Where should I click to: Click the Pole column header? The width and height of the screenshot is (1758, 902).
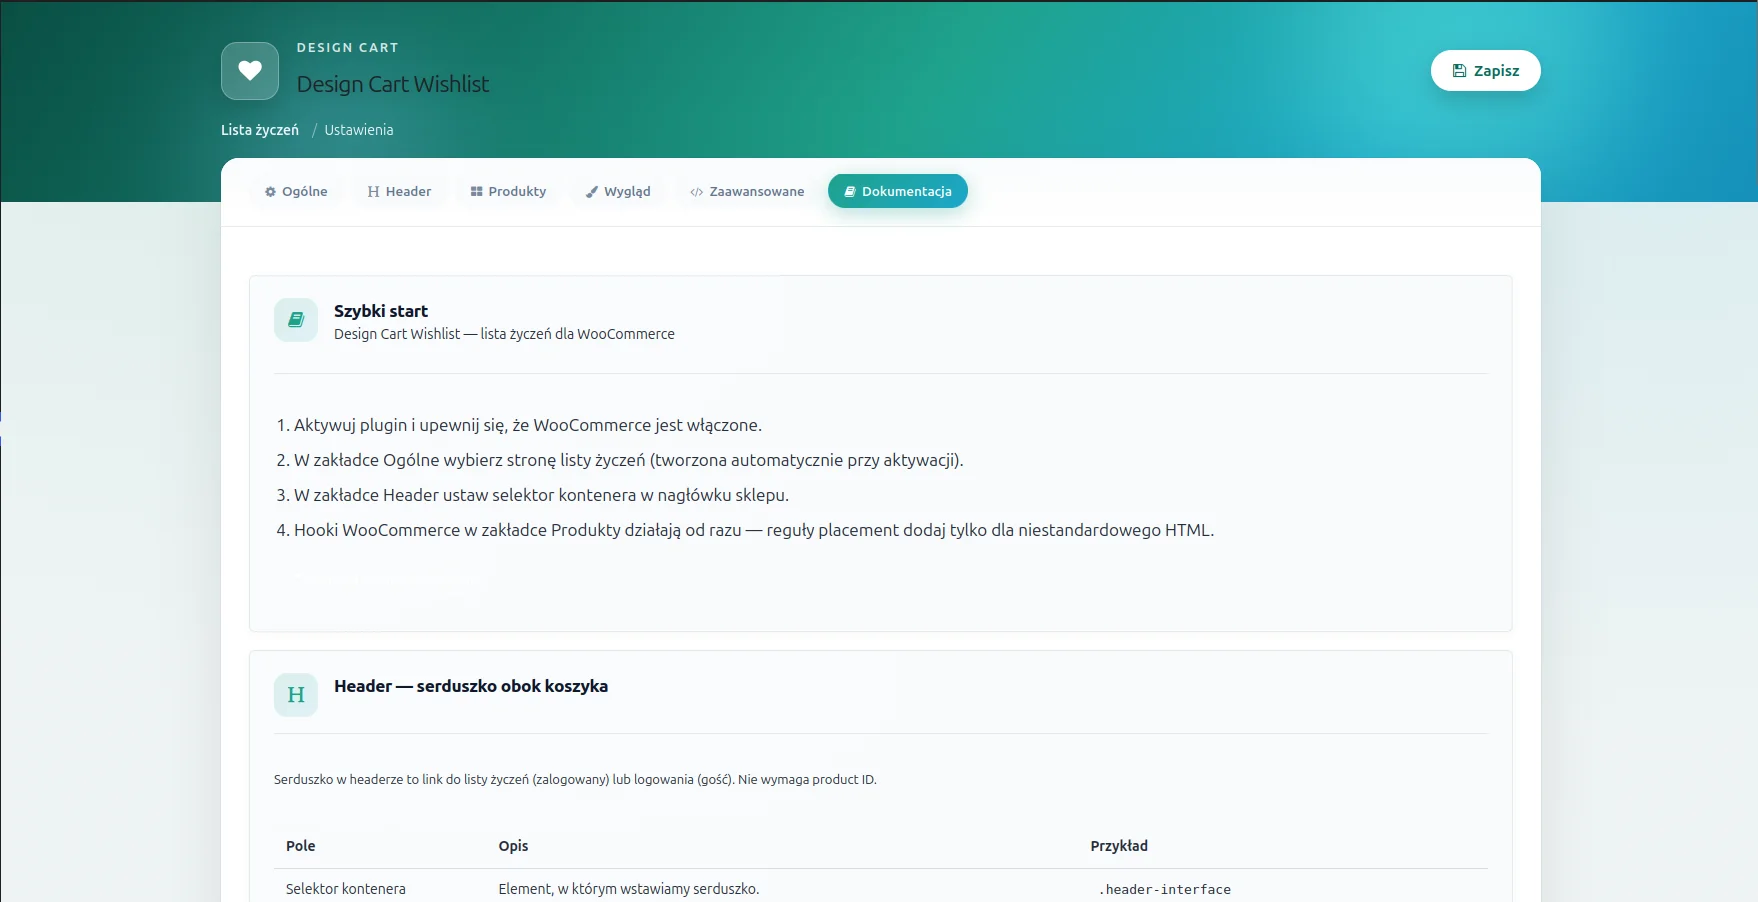click(301, 846)
